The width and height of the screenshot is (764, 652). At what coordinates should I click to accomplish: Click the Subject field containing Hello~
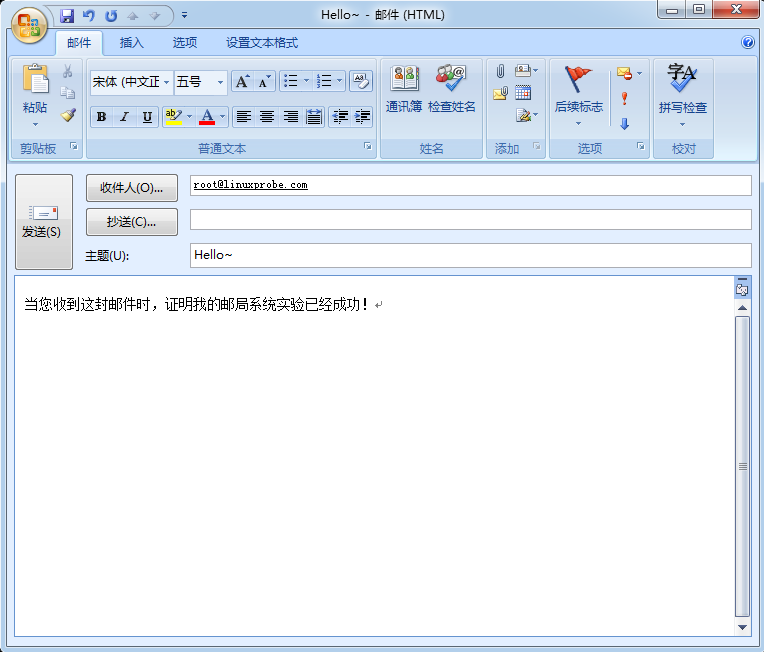(470, 255)
